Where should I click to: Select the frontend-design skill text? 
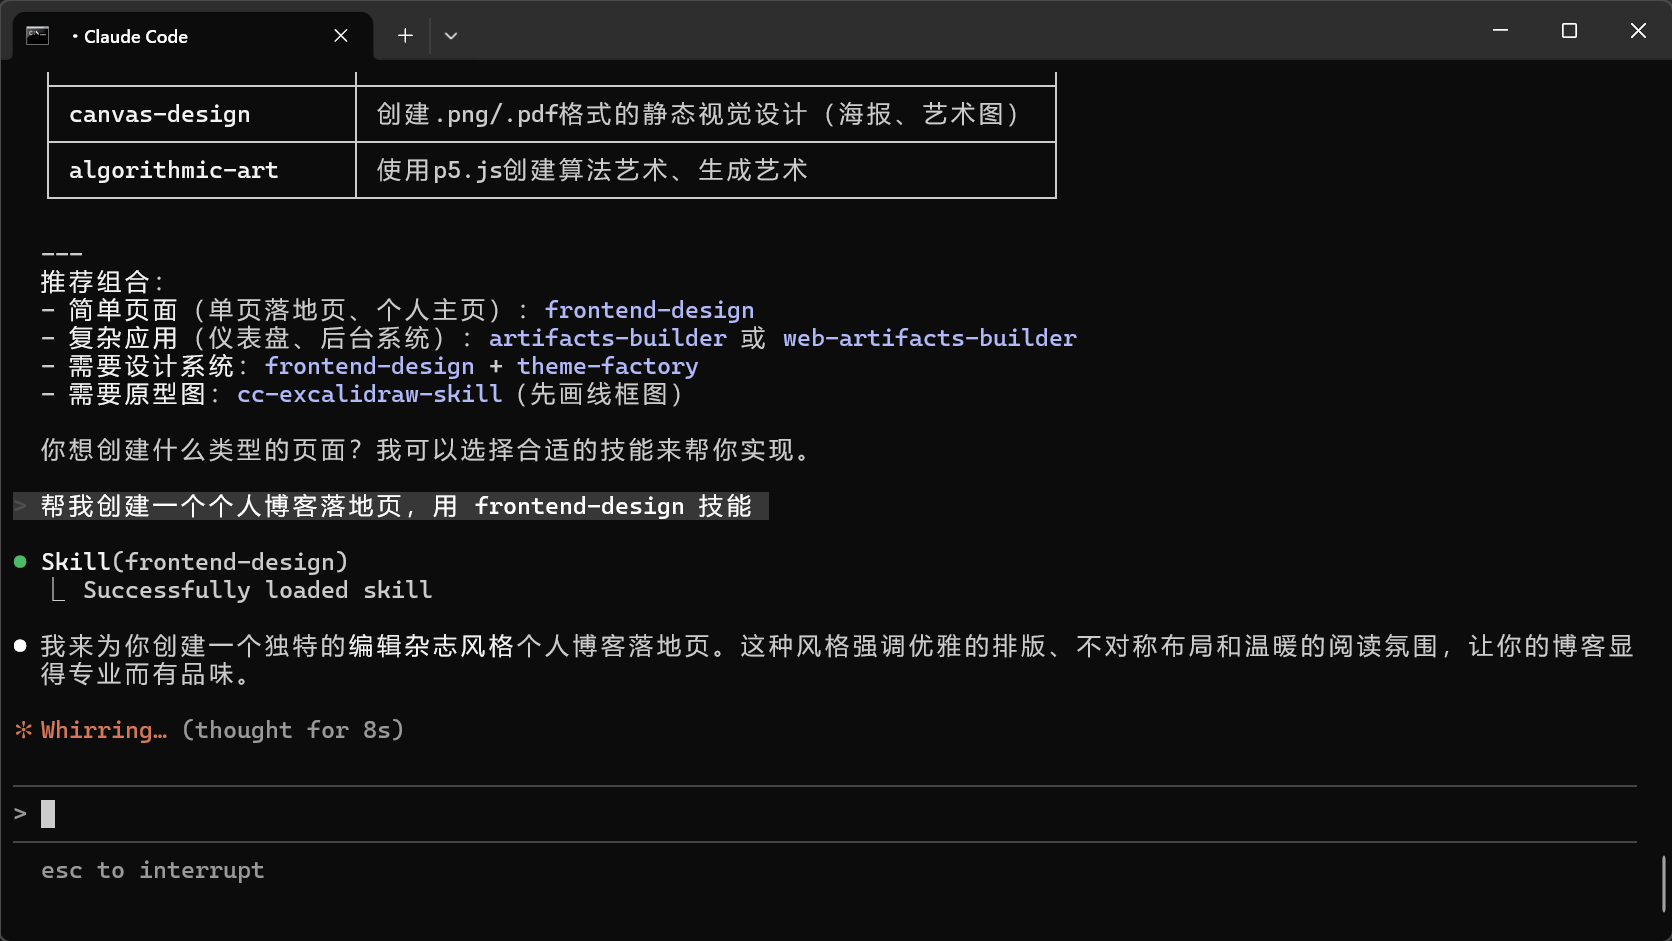[x=649, y=309]
